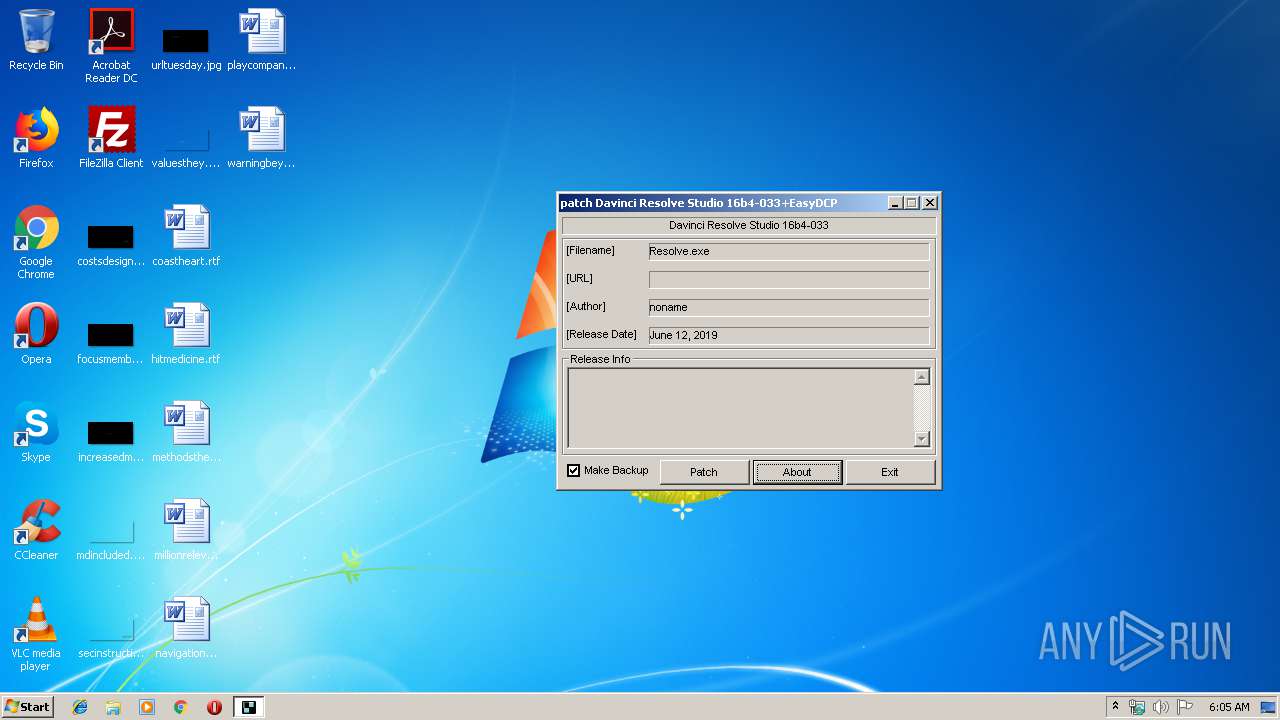Viewport: 1280px width, 720px height.
Task: Open the Recycle Bin desktop icon
Action: tap(36, 40)
